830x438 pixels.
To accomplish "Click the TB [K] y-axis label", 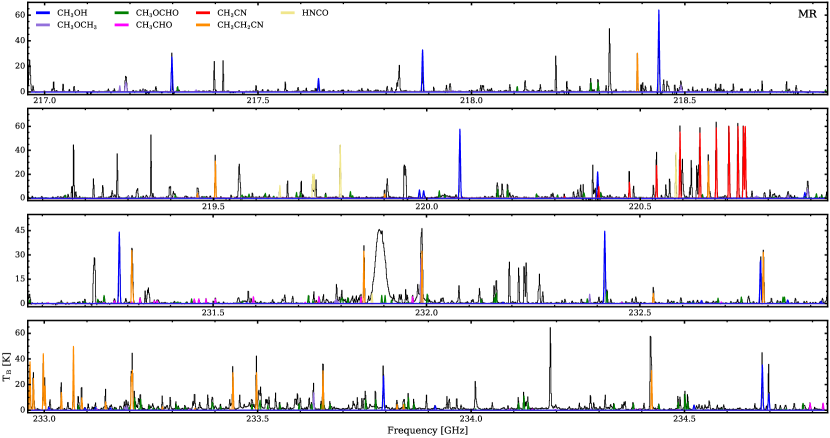I will click(x=7, y=369).
